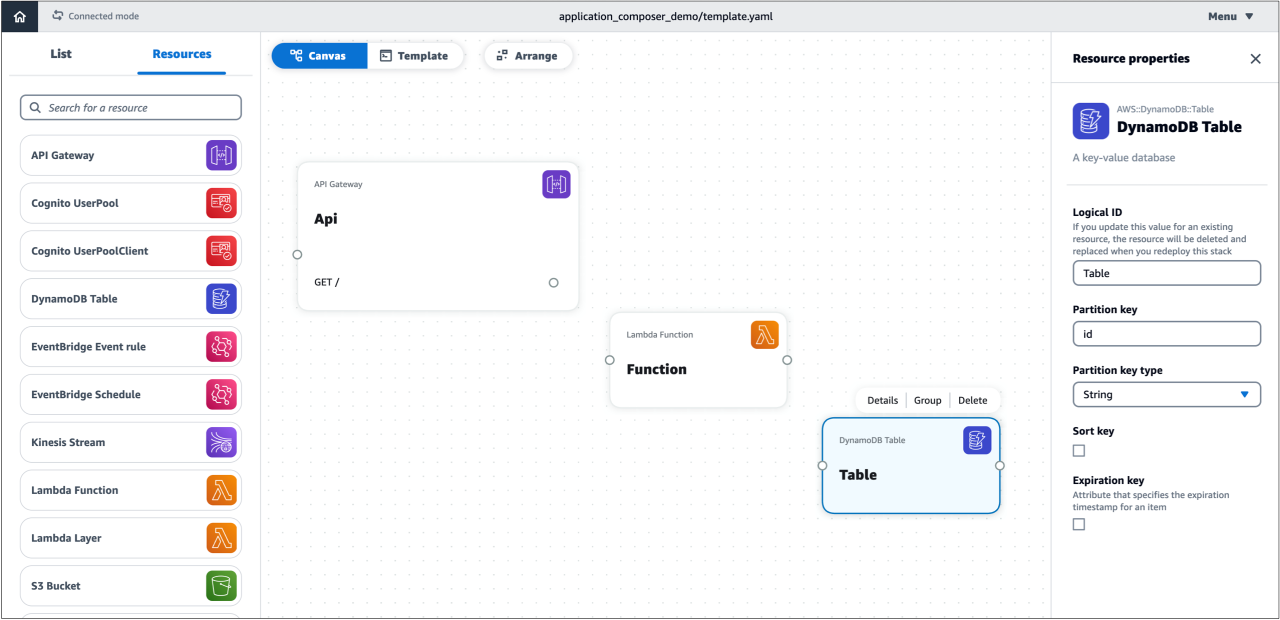Screen dimensions: 1280x620
Task: Select the Table card title on canvas
Action: point(858,475)
